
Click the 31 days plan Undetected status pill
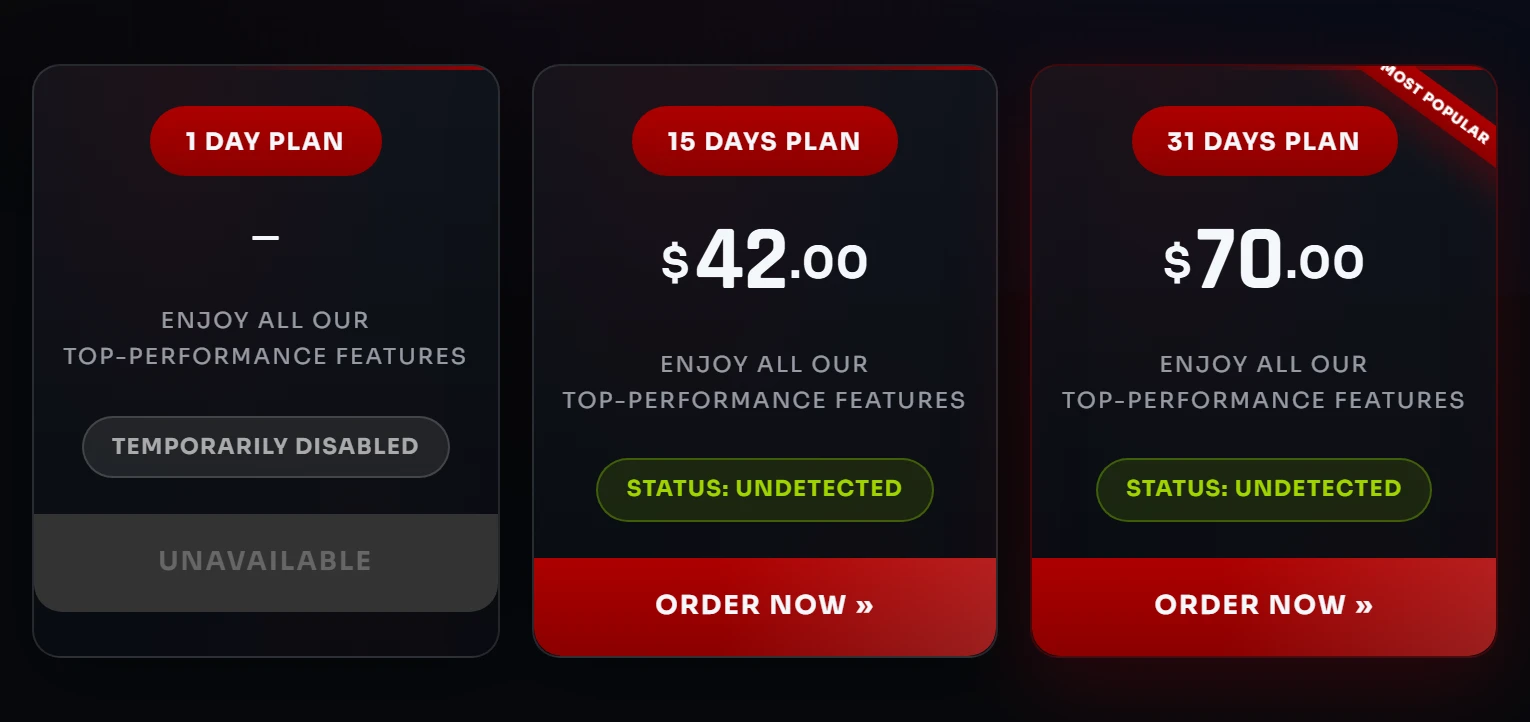[1263, 489]
